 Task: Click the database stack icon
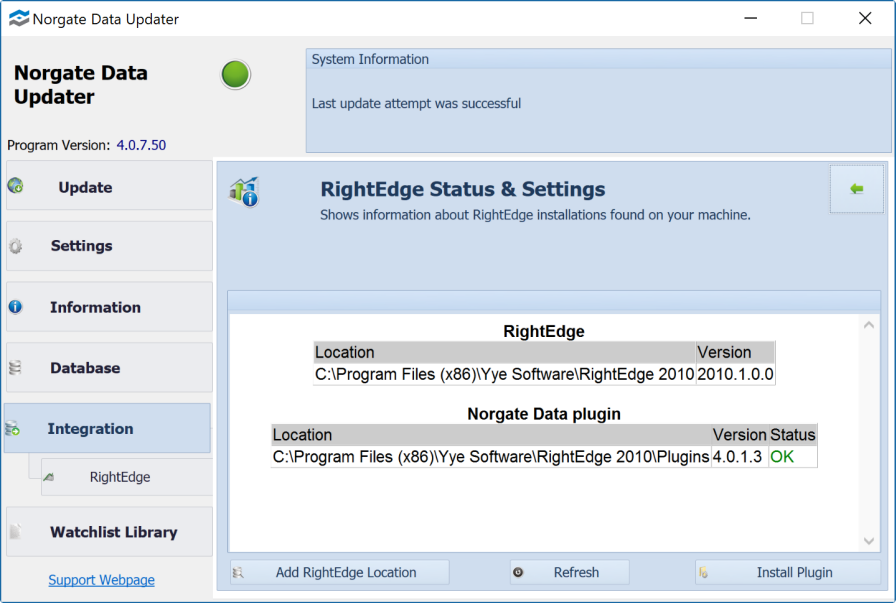(x=16, y=368)
